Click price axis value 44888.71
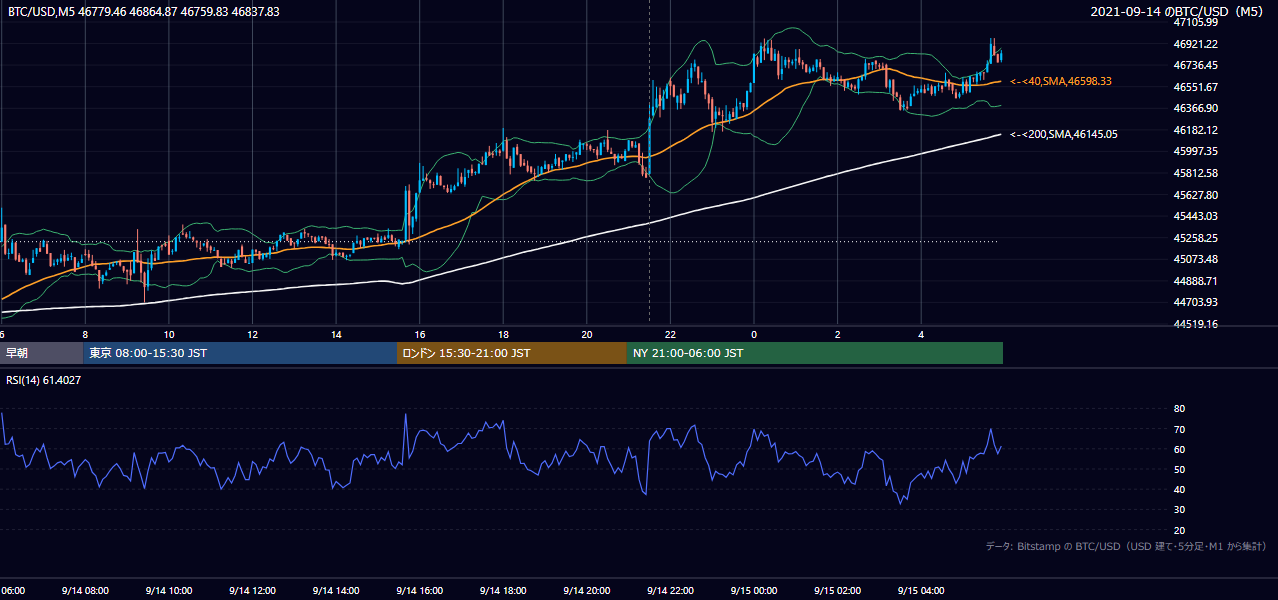Screen dimensions: 1278x600 [1195, 281]
